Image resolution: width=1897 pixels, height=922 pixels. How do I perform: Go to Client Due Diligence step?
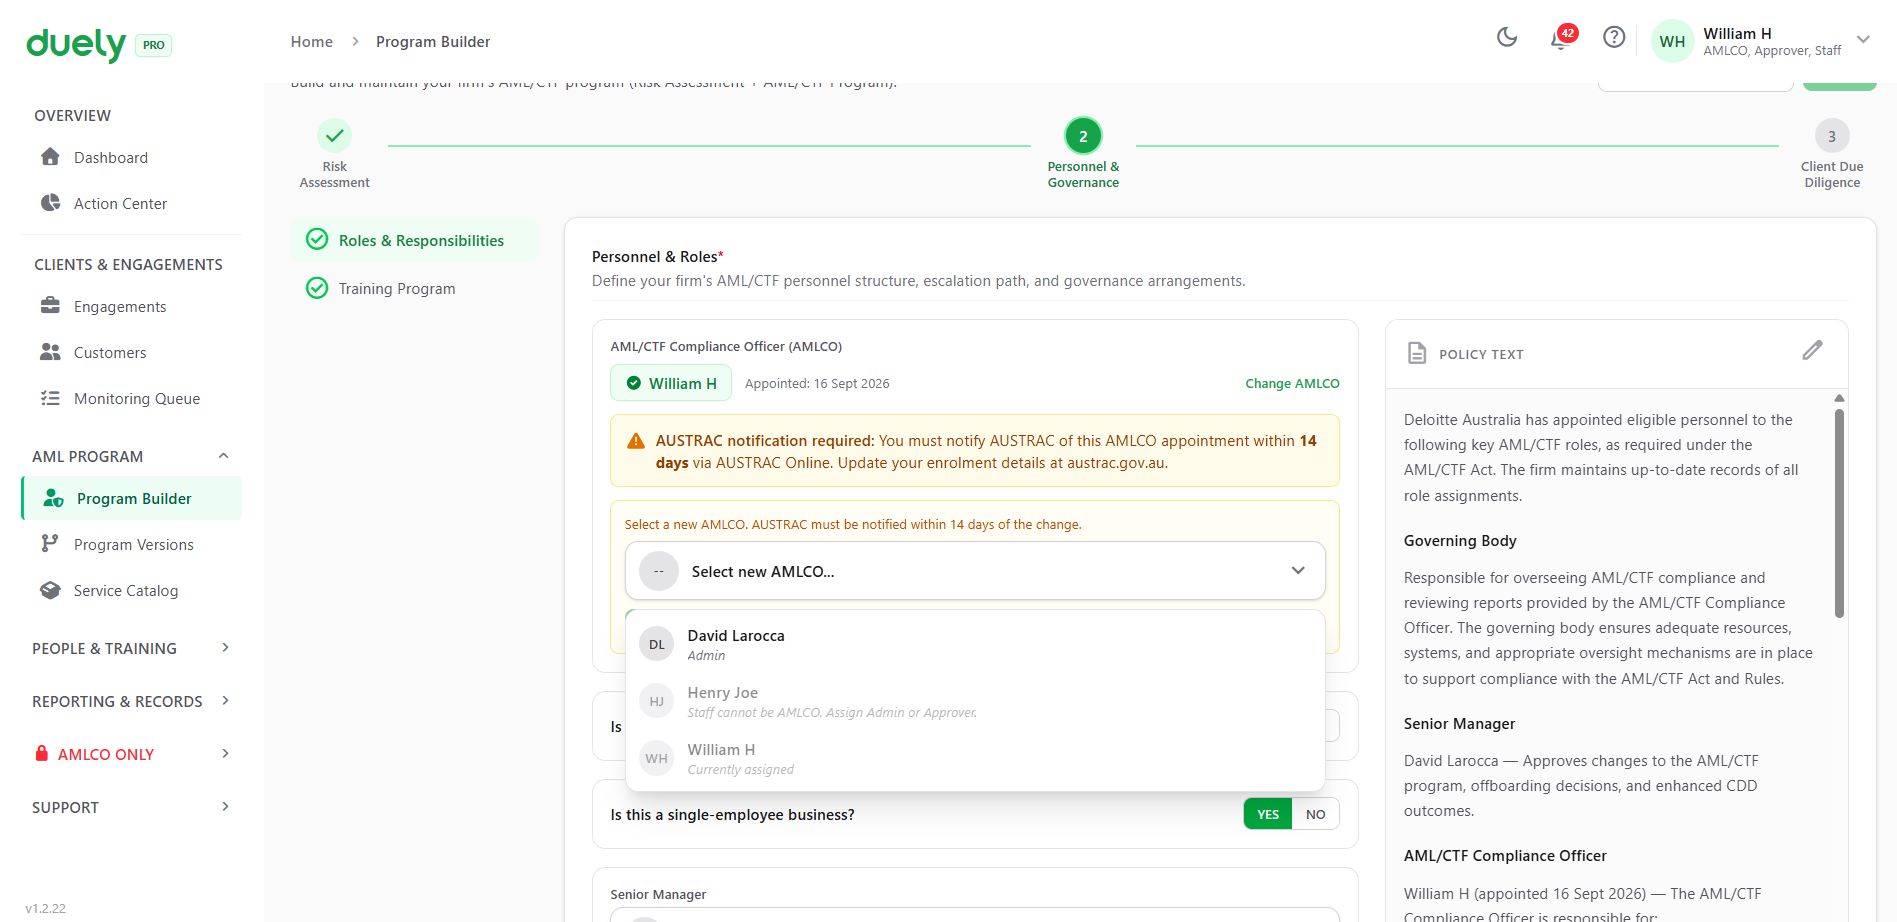pos(1832,154)
